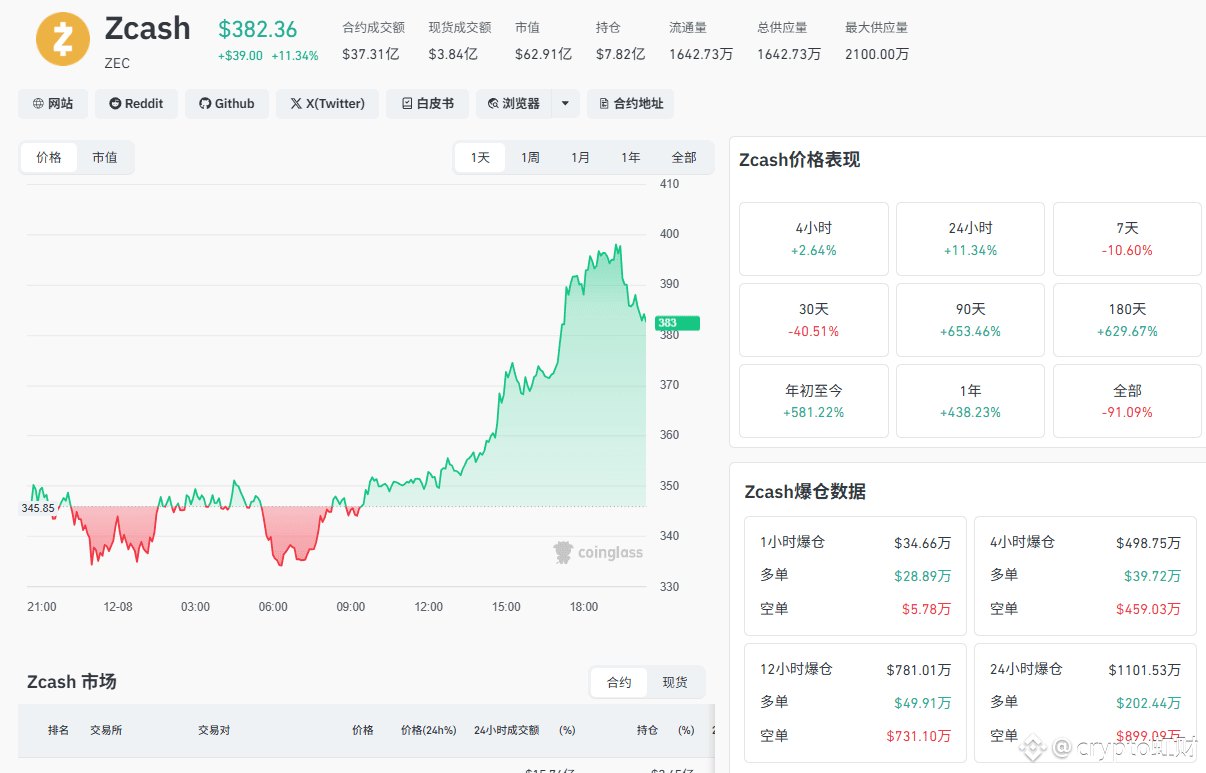Click the 30天 performance card

(814, 320)
